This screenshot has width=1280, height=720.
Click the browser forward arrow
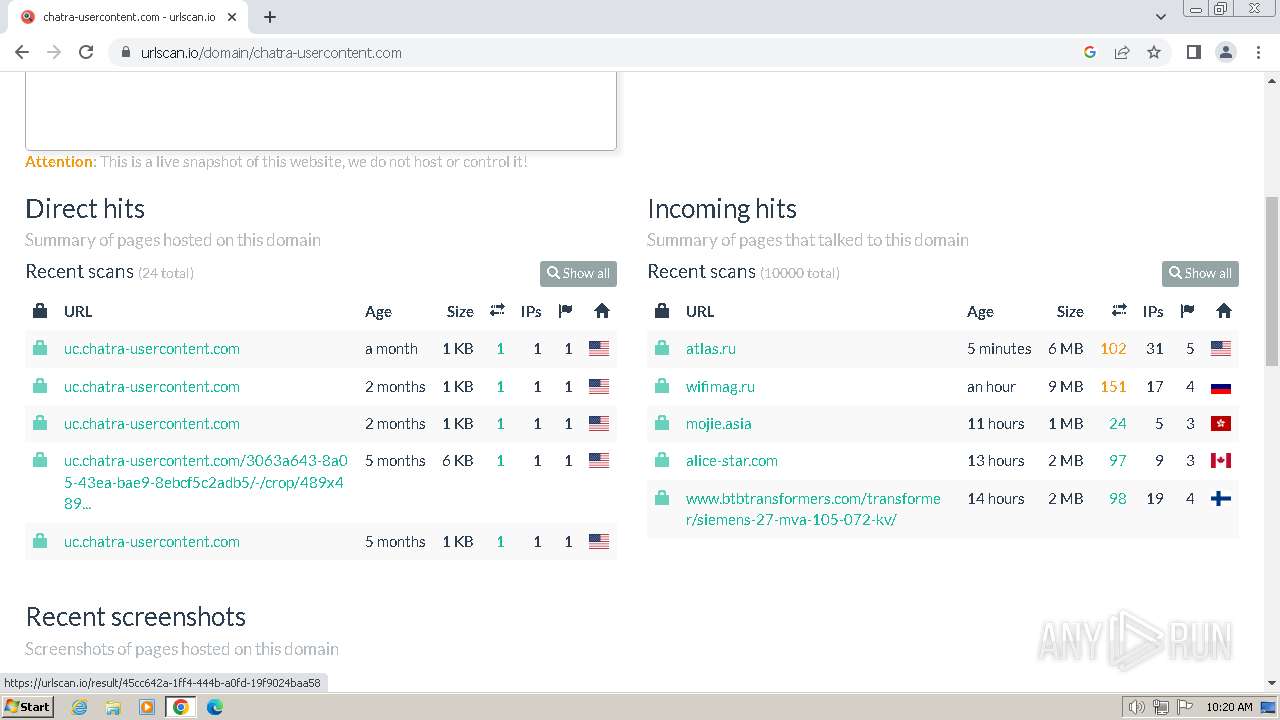(54, 52)
